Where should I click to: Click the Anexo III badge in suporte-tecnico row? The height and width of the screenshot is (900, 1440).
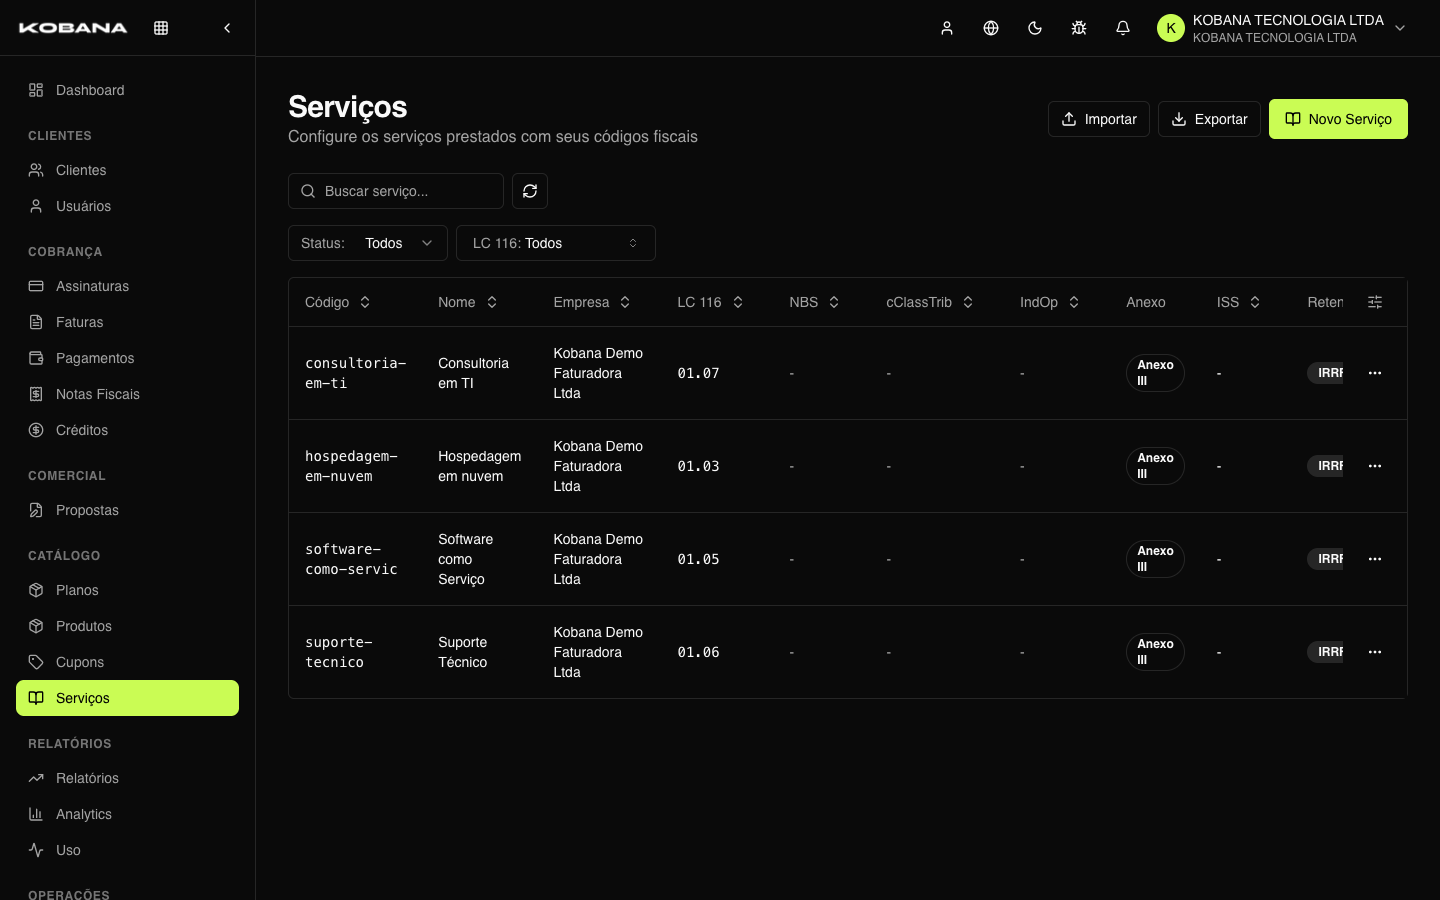1155,652
